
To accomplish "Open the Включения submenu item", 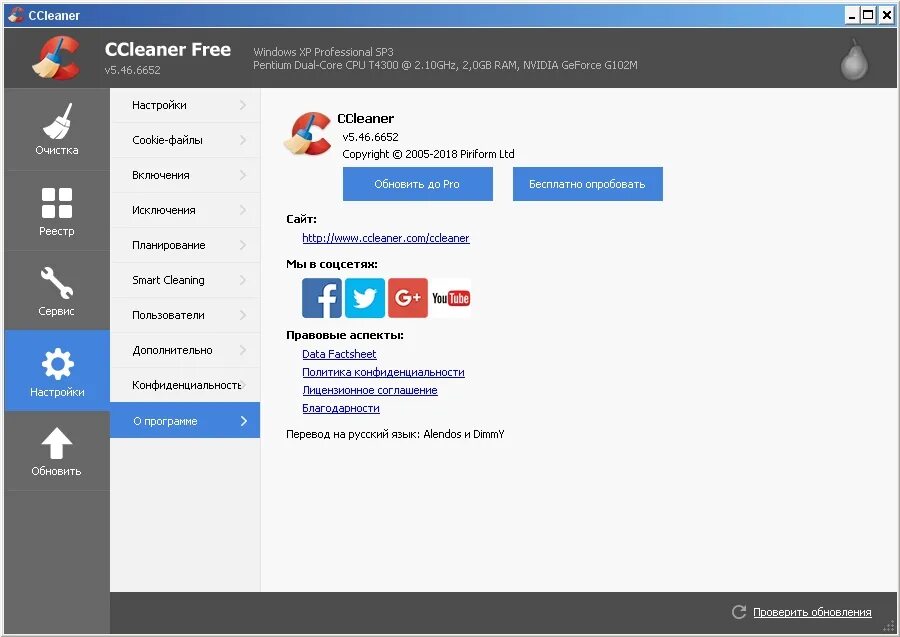I will click(x=185, y=175).
